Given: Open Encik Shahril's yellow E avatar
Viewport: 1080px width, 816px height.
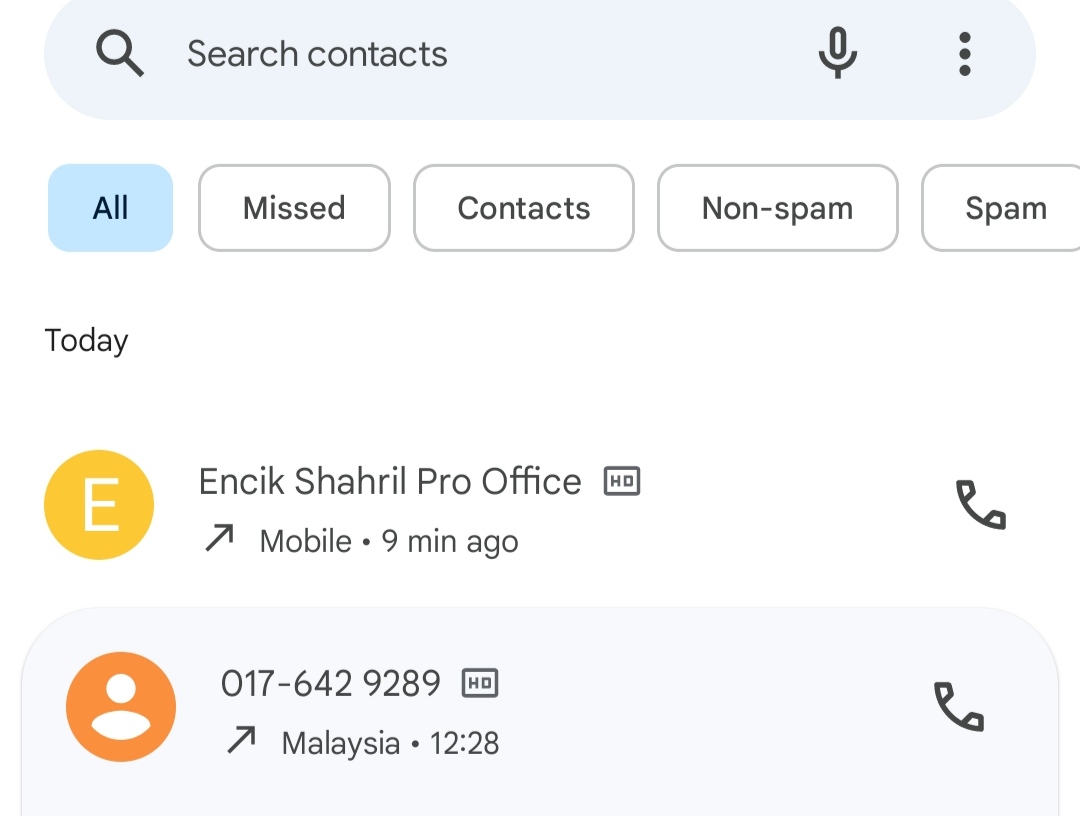Looking at the screenshot, I should point(99,505).
